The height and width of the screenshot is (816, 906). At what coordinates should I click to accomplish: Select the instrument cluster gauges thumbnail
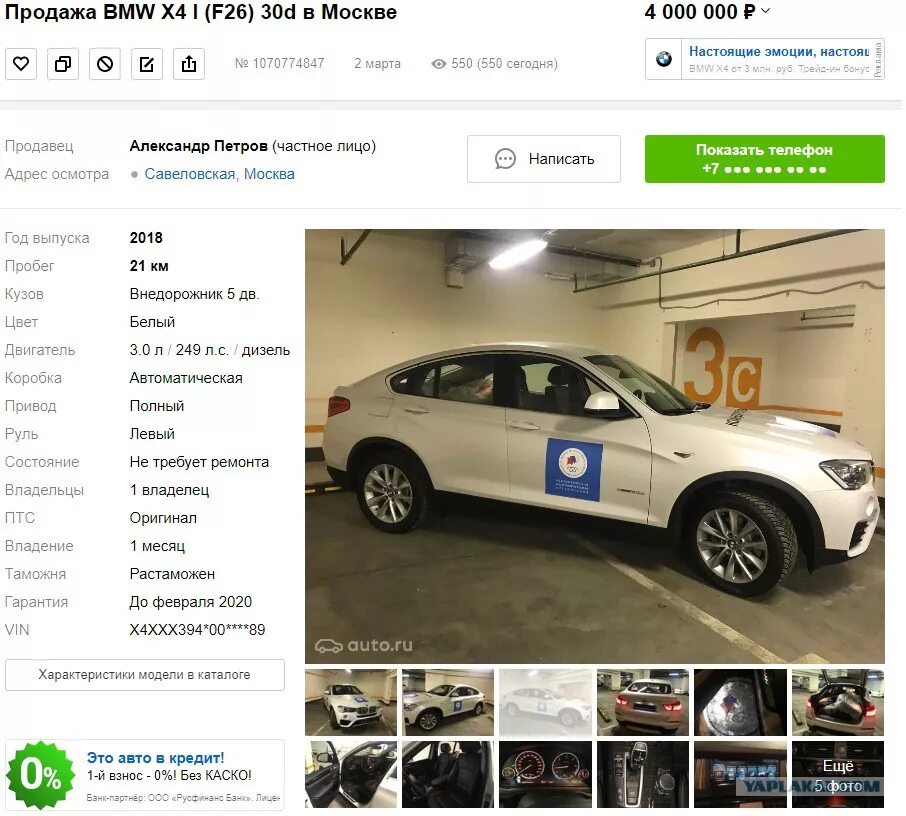coord(545,774)
